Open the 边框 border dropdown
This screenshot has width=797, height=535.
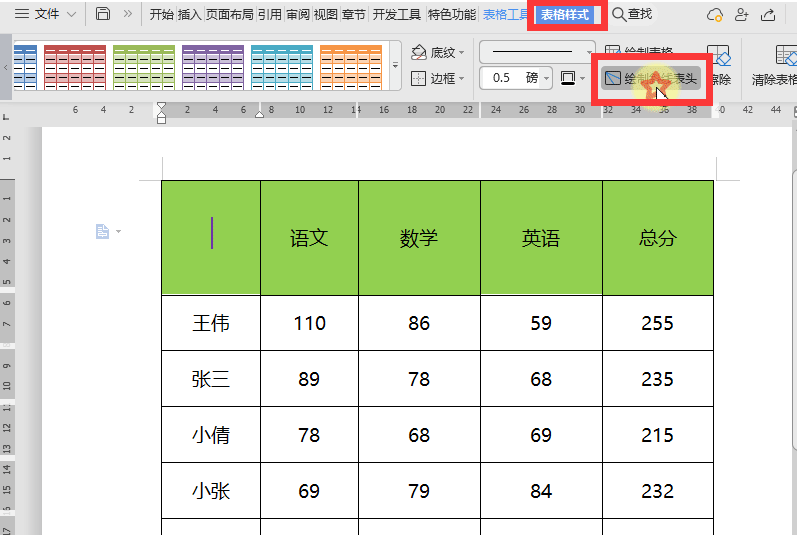435,78
